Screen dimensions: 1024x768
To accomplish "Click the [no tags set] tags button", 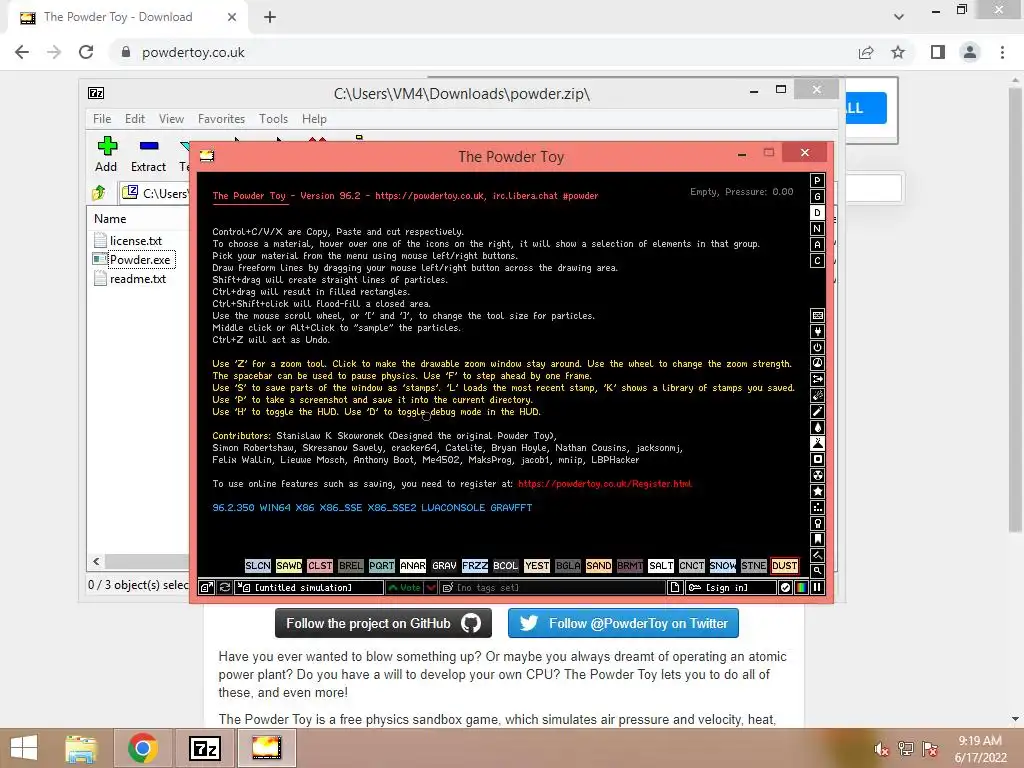I will coord(552,588).
